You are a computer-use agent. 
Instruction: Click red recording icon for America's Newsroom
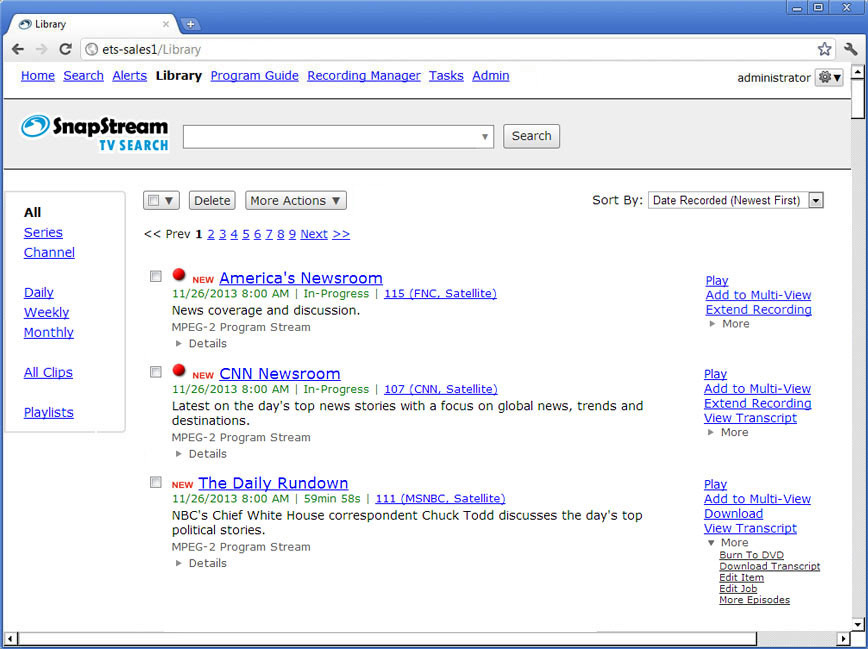tap(179, 275)
